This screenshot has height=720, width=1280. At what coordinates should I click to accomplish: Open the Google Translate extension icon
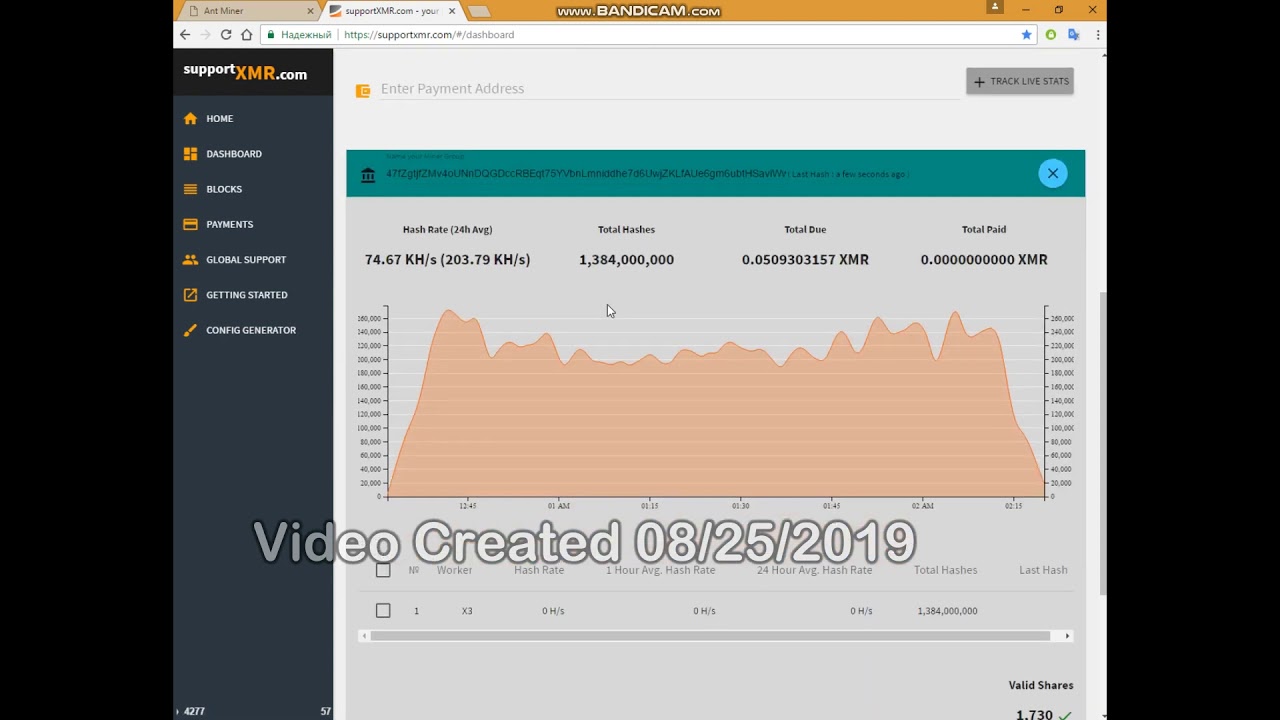click(1074, 34)
